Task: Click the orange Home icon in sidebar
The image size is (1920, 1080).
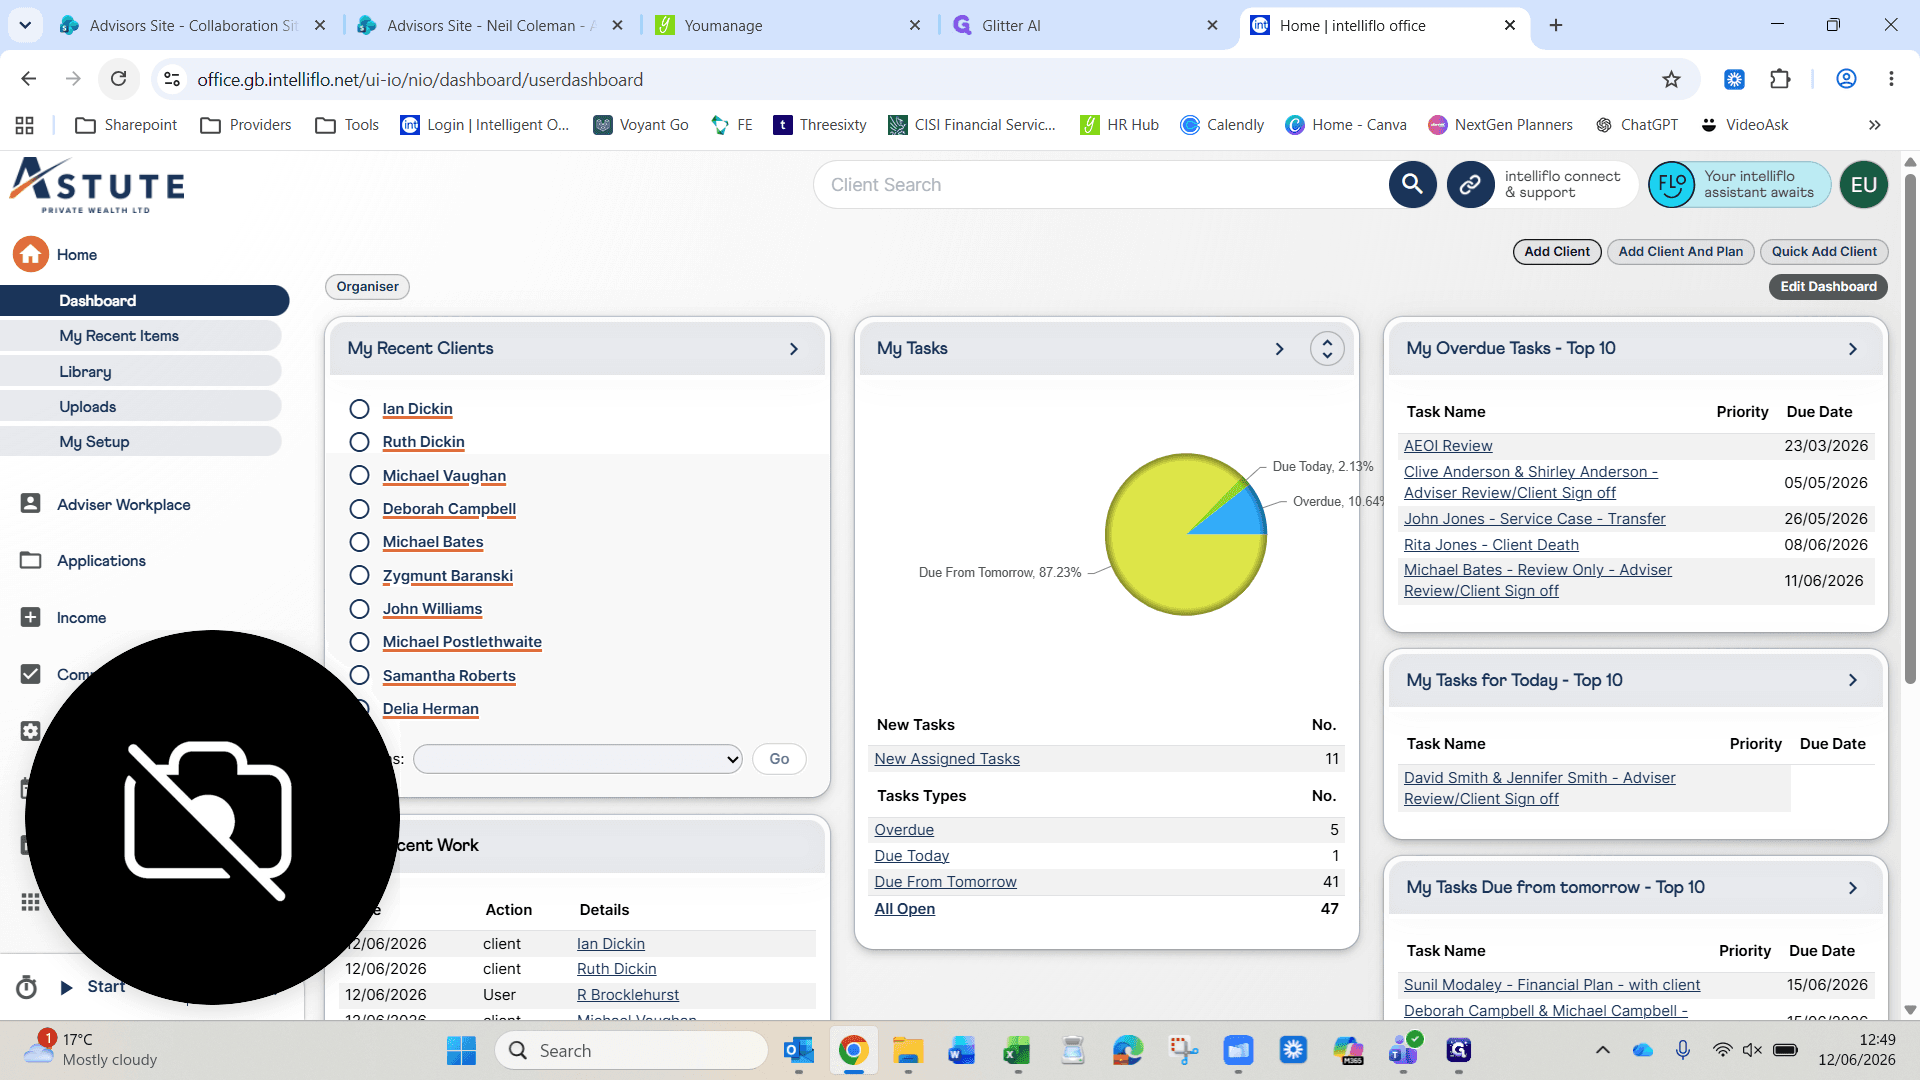Action: pyautogui.click(x=31, y=254)
